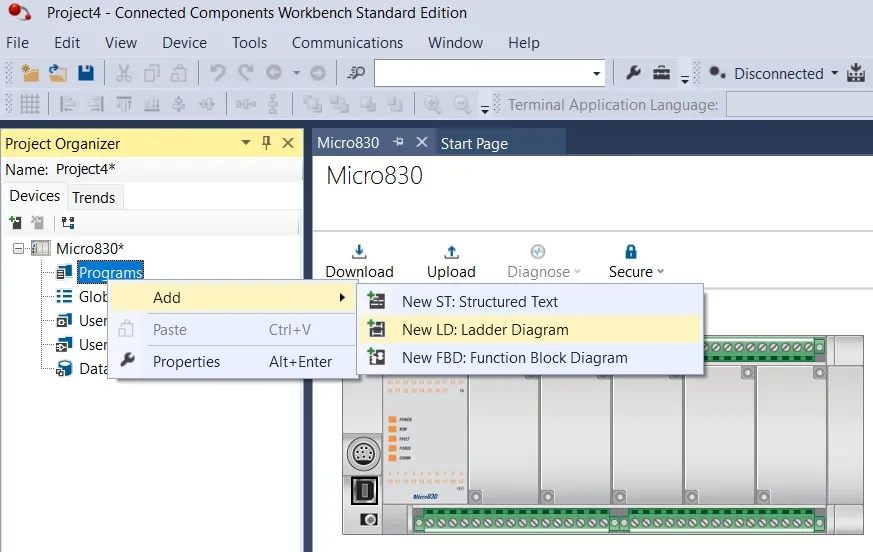Select the Micro830* controller tree item
The width and height of the screenshot is (873, 552).
pos(90,248)
